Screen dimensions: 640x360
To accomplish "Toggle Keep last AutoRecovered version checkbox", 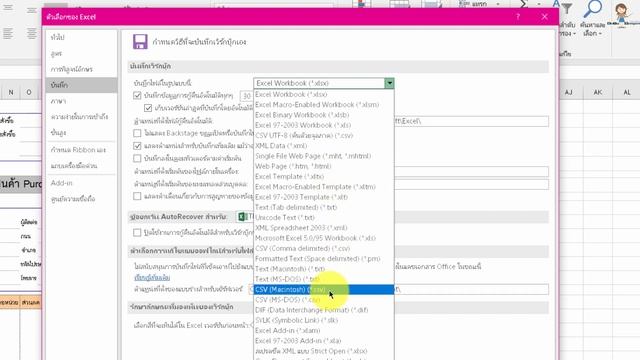I will coord(148,108).
